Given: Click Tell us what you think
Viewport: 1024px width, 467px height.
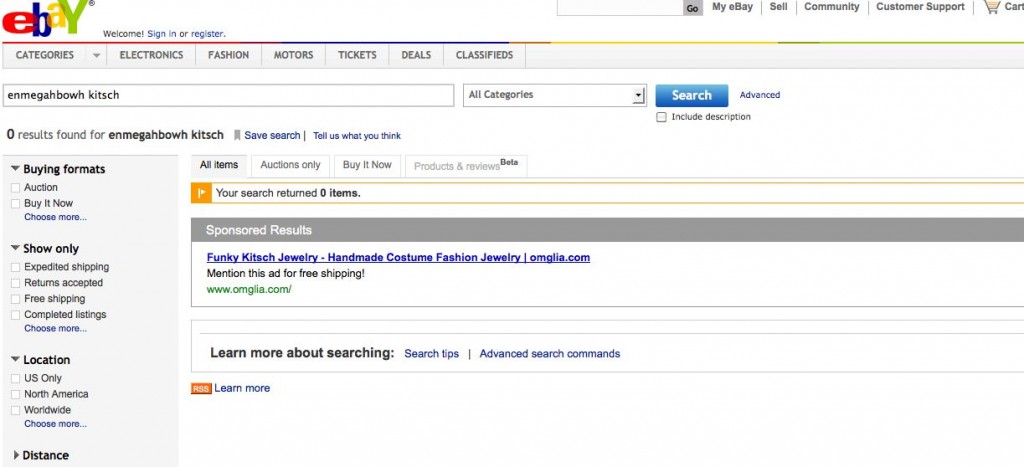Looking at the screenshot, I should coord(357,136).
